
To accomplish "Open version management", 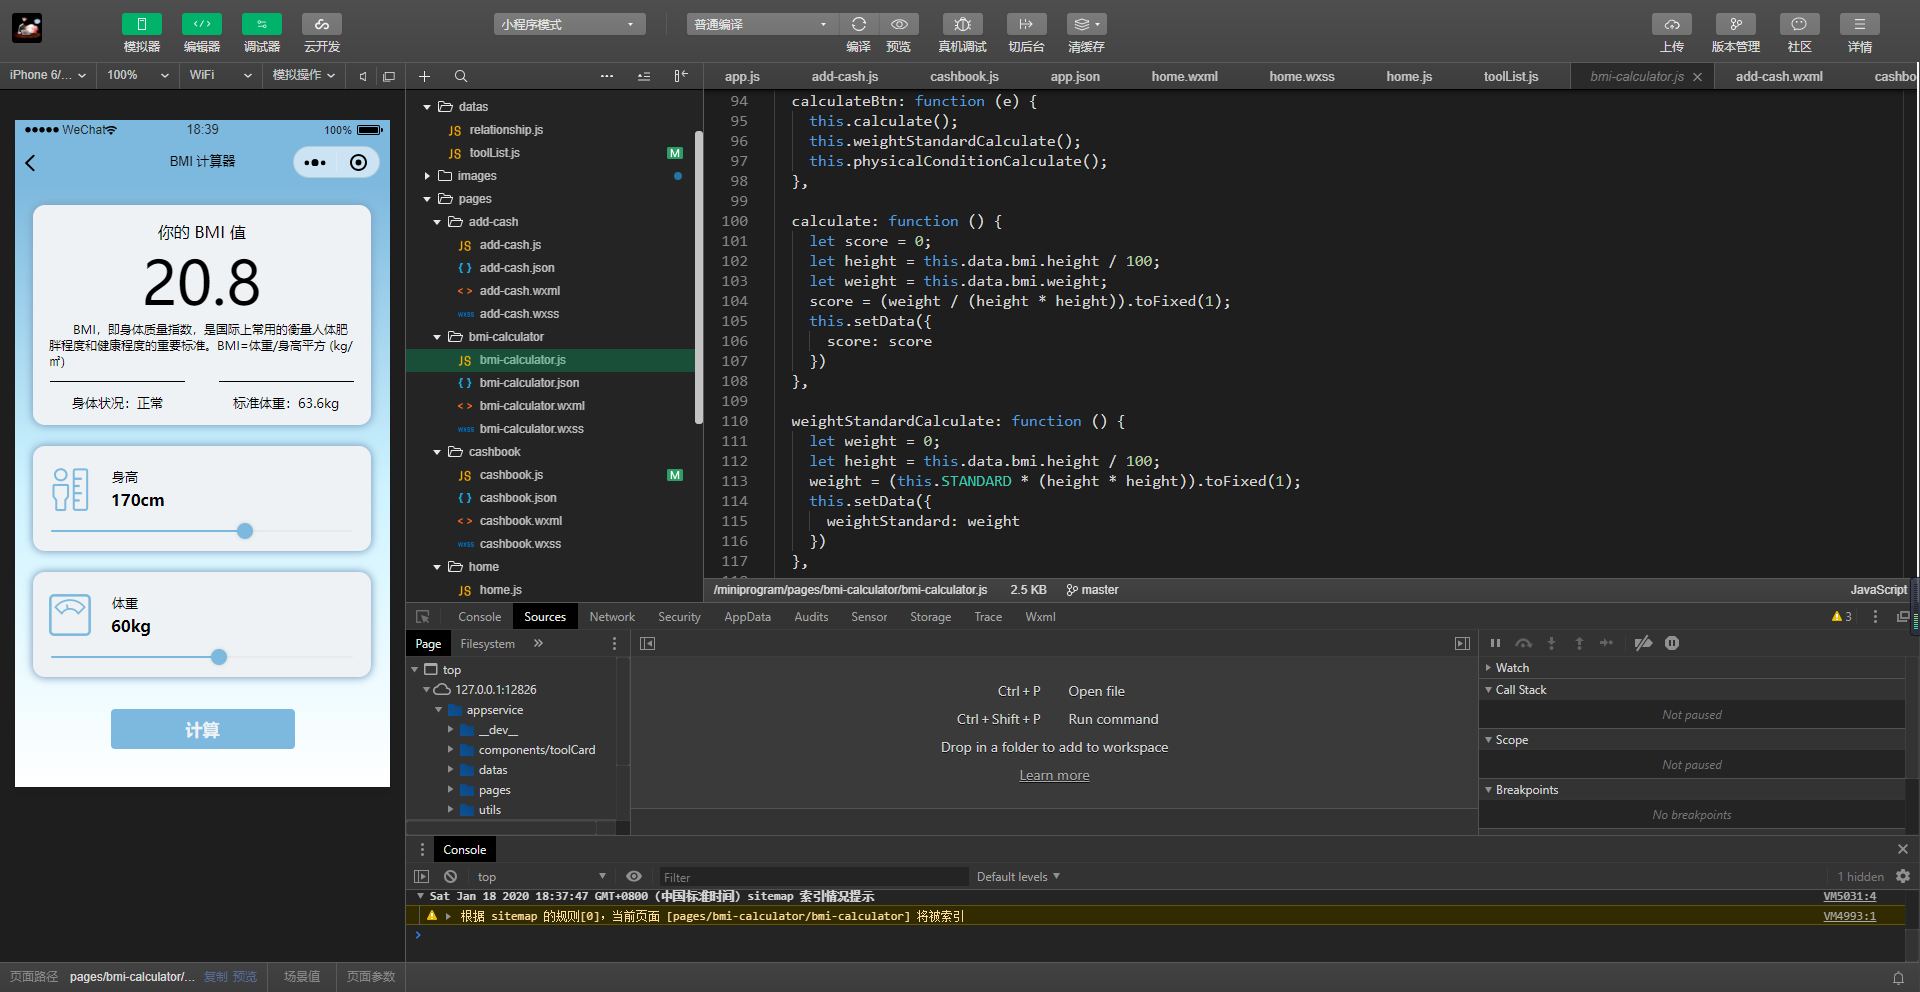I will click(1736, 24).
